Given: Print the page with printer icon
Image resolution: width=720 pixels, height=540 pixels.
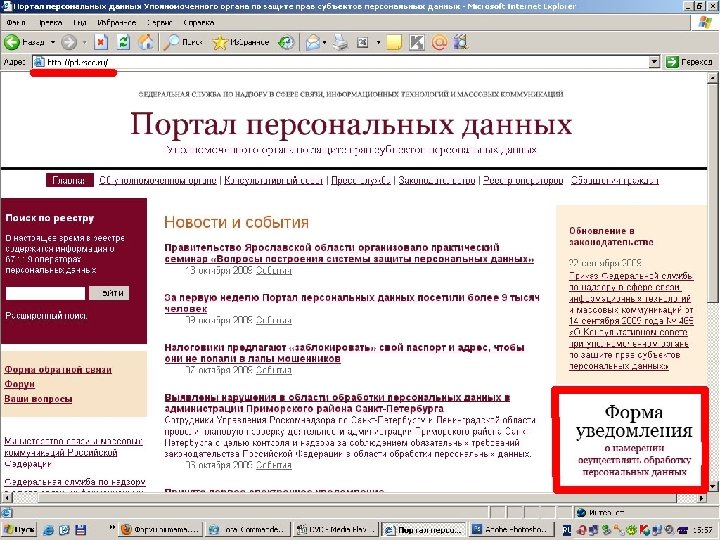Looking at the screenshot, I should (340, 42).
